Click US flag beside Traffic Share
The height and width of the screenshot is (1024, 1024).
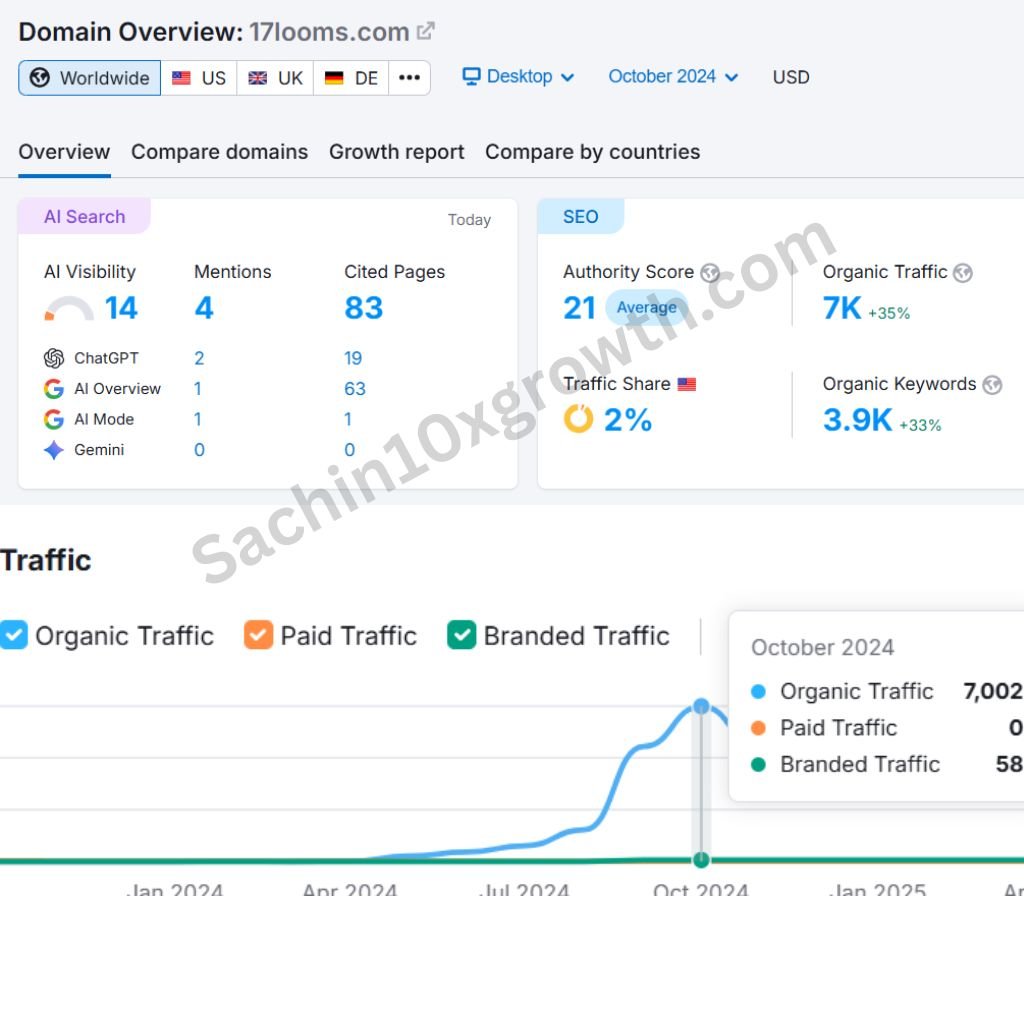[x=687, y=385]
